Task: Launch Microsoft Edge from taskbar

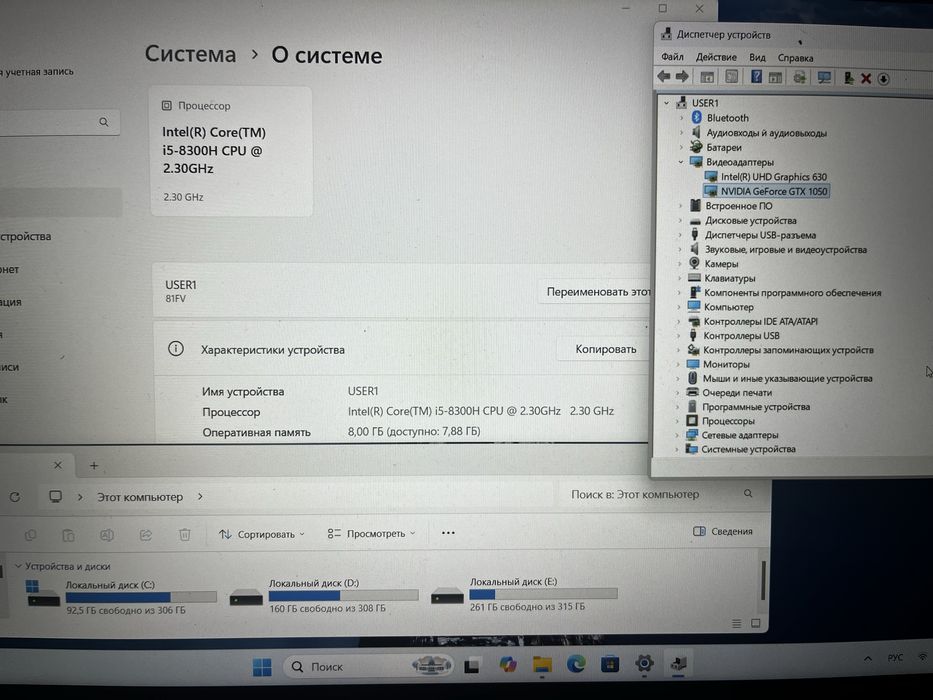Action: click(x=575, y=664)
